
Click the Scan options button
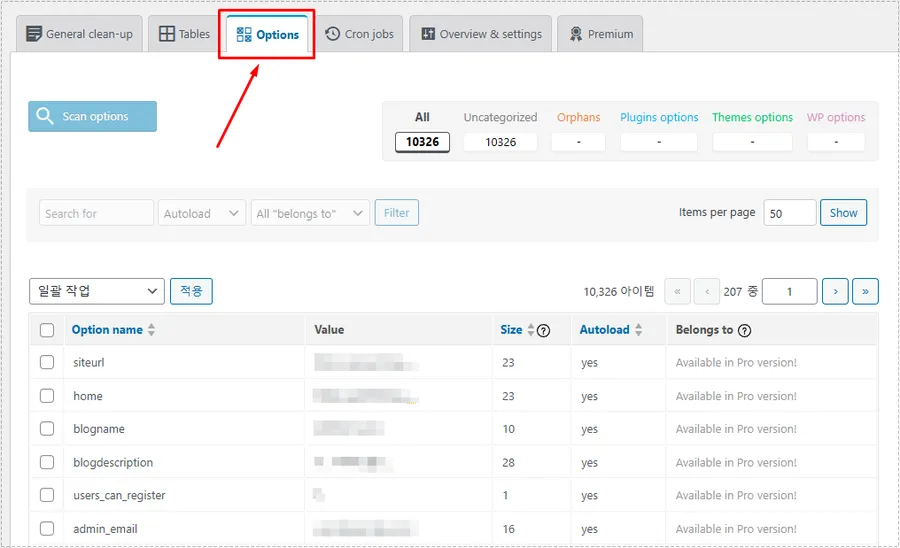[92, 116]
